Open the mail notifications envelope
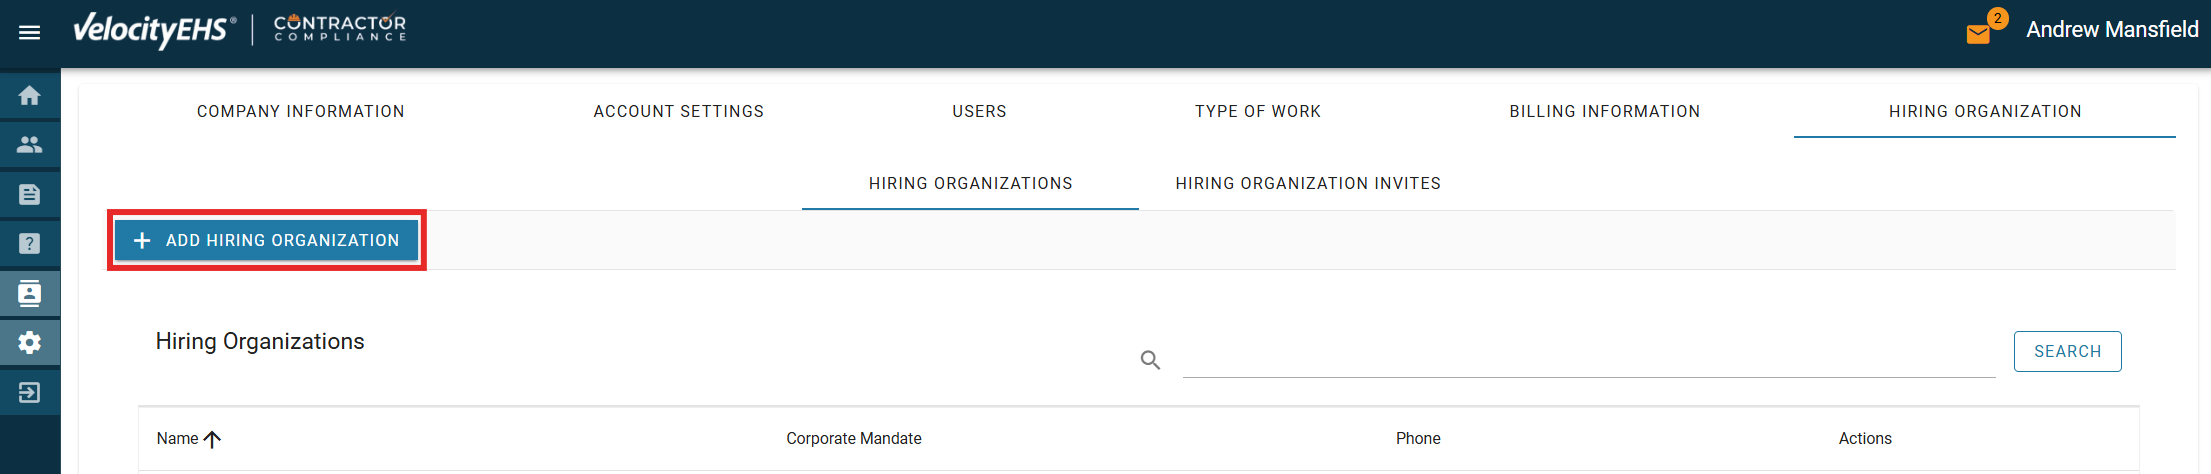This screenshot has width=2211, height=474. 1978,34
